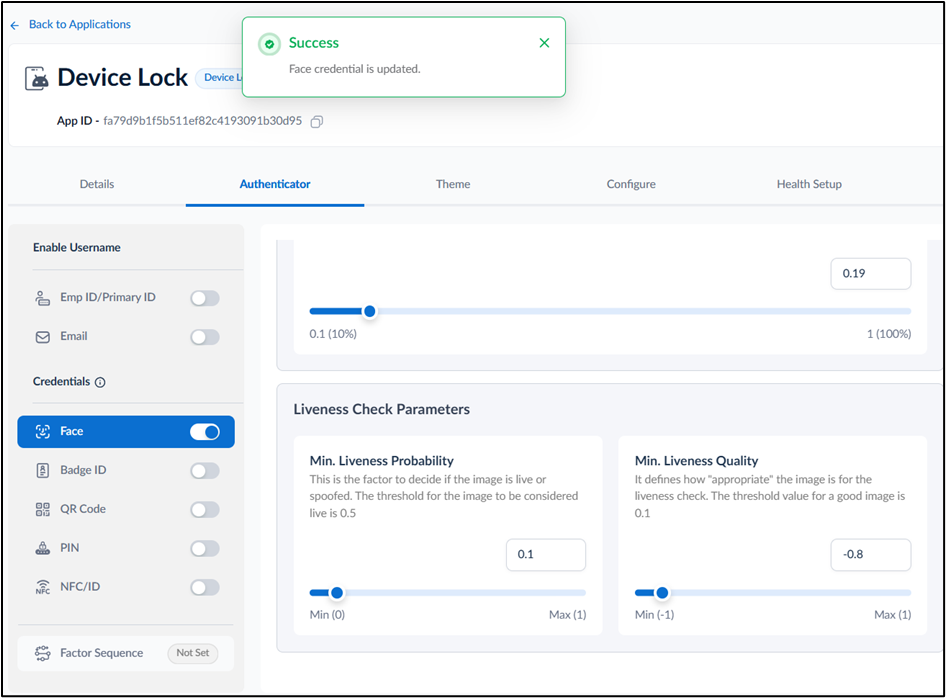Dismiss the Success notification with X

(x=544, y=43)
